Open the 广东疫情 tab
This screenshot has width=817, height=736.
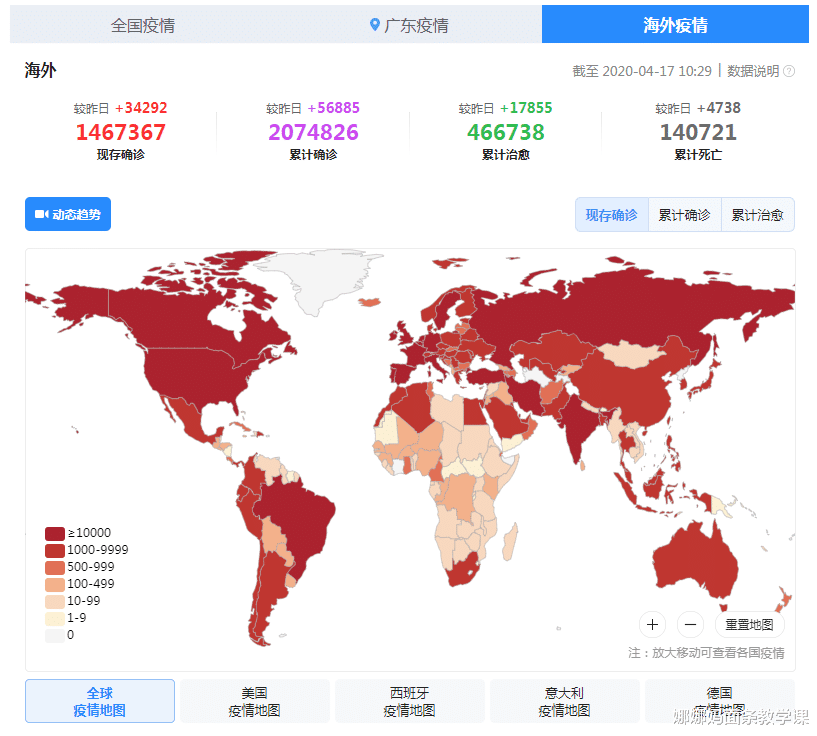(x=409, y=25)
